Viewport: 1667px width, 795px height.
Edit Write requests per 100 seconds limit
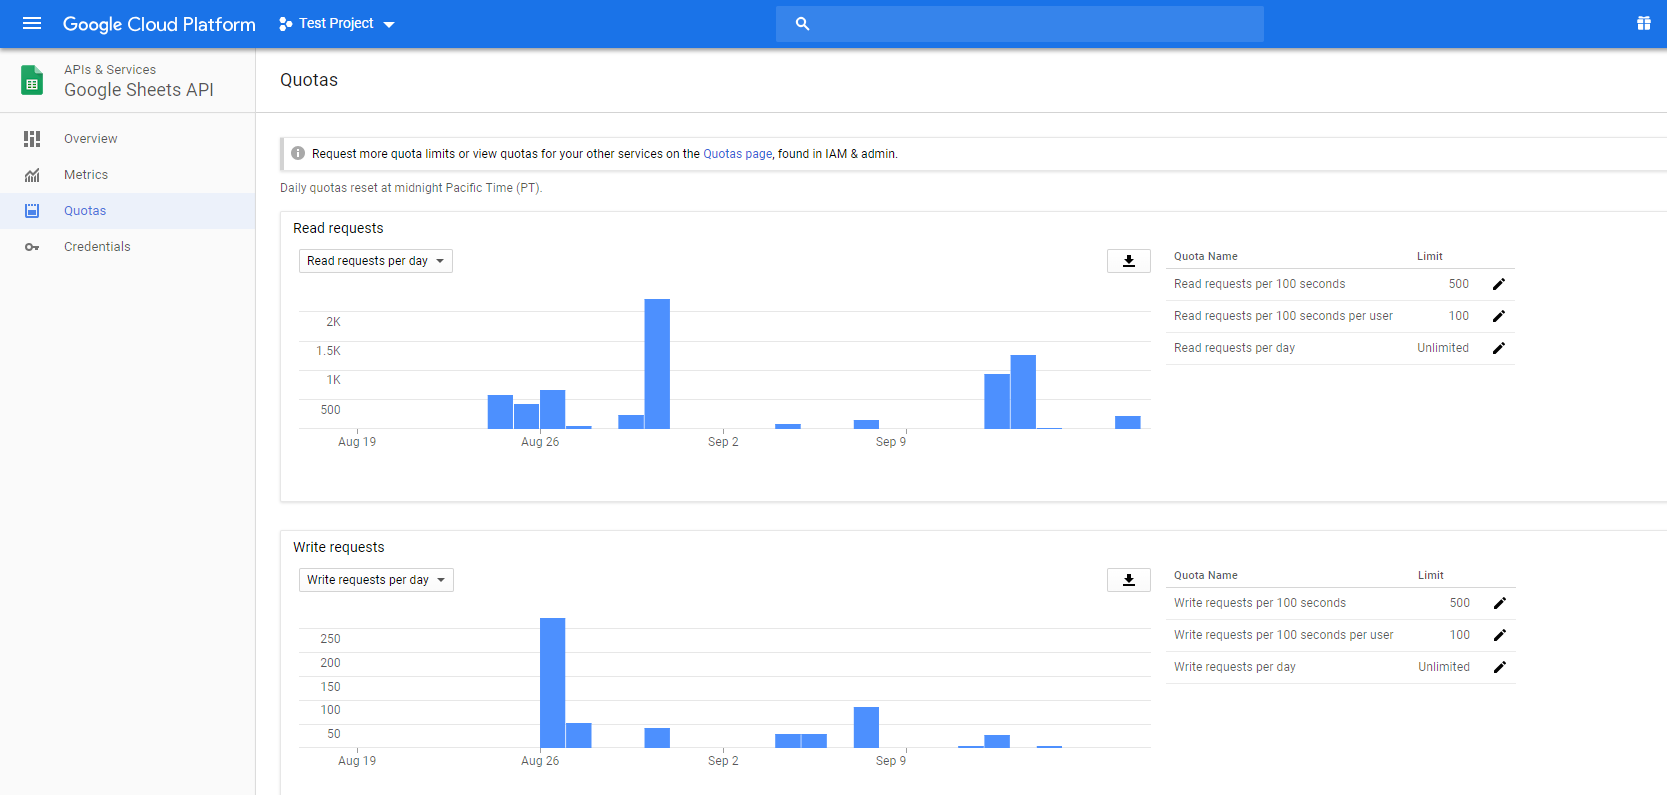point(1499,603)
